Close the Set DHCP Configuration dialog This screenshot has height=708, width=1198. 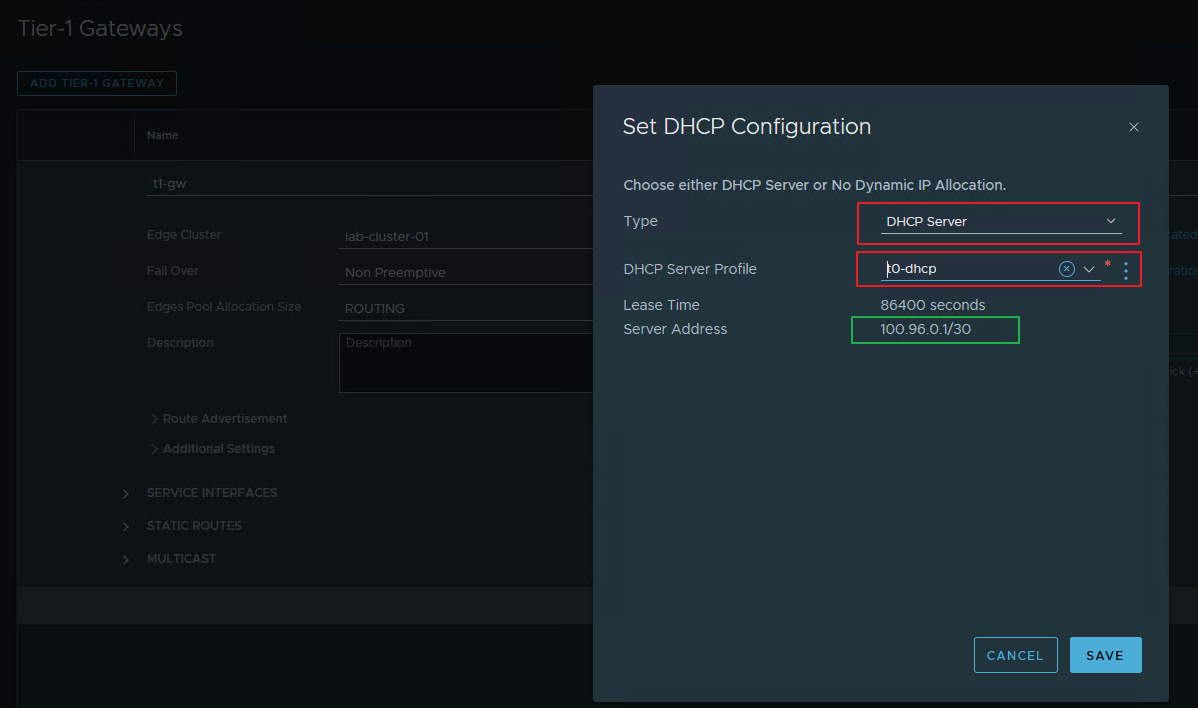1133,127
